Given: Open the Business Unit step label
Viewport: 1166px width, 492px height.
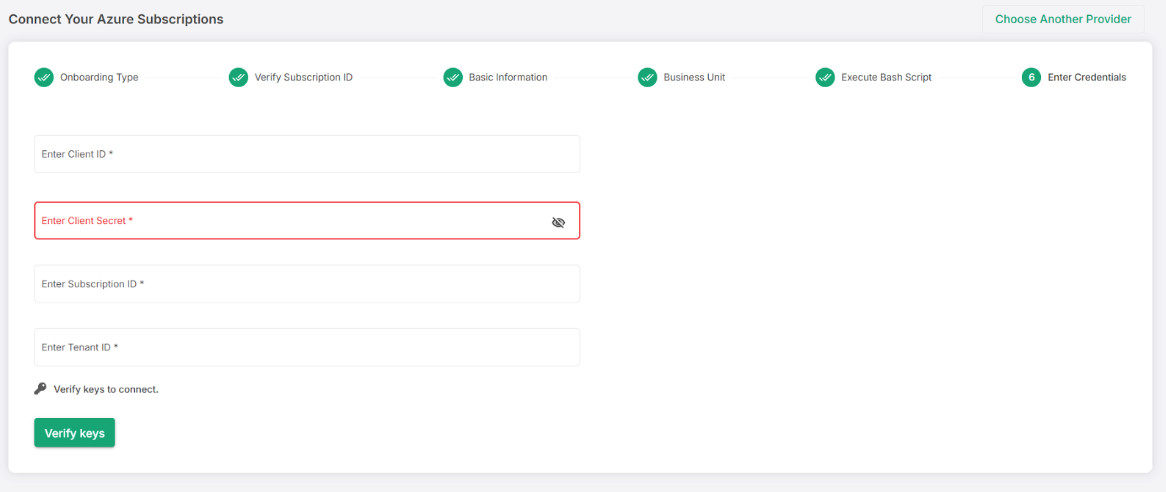Looking at the screenshot, I should pyautogui.click(x=695, y=77).
